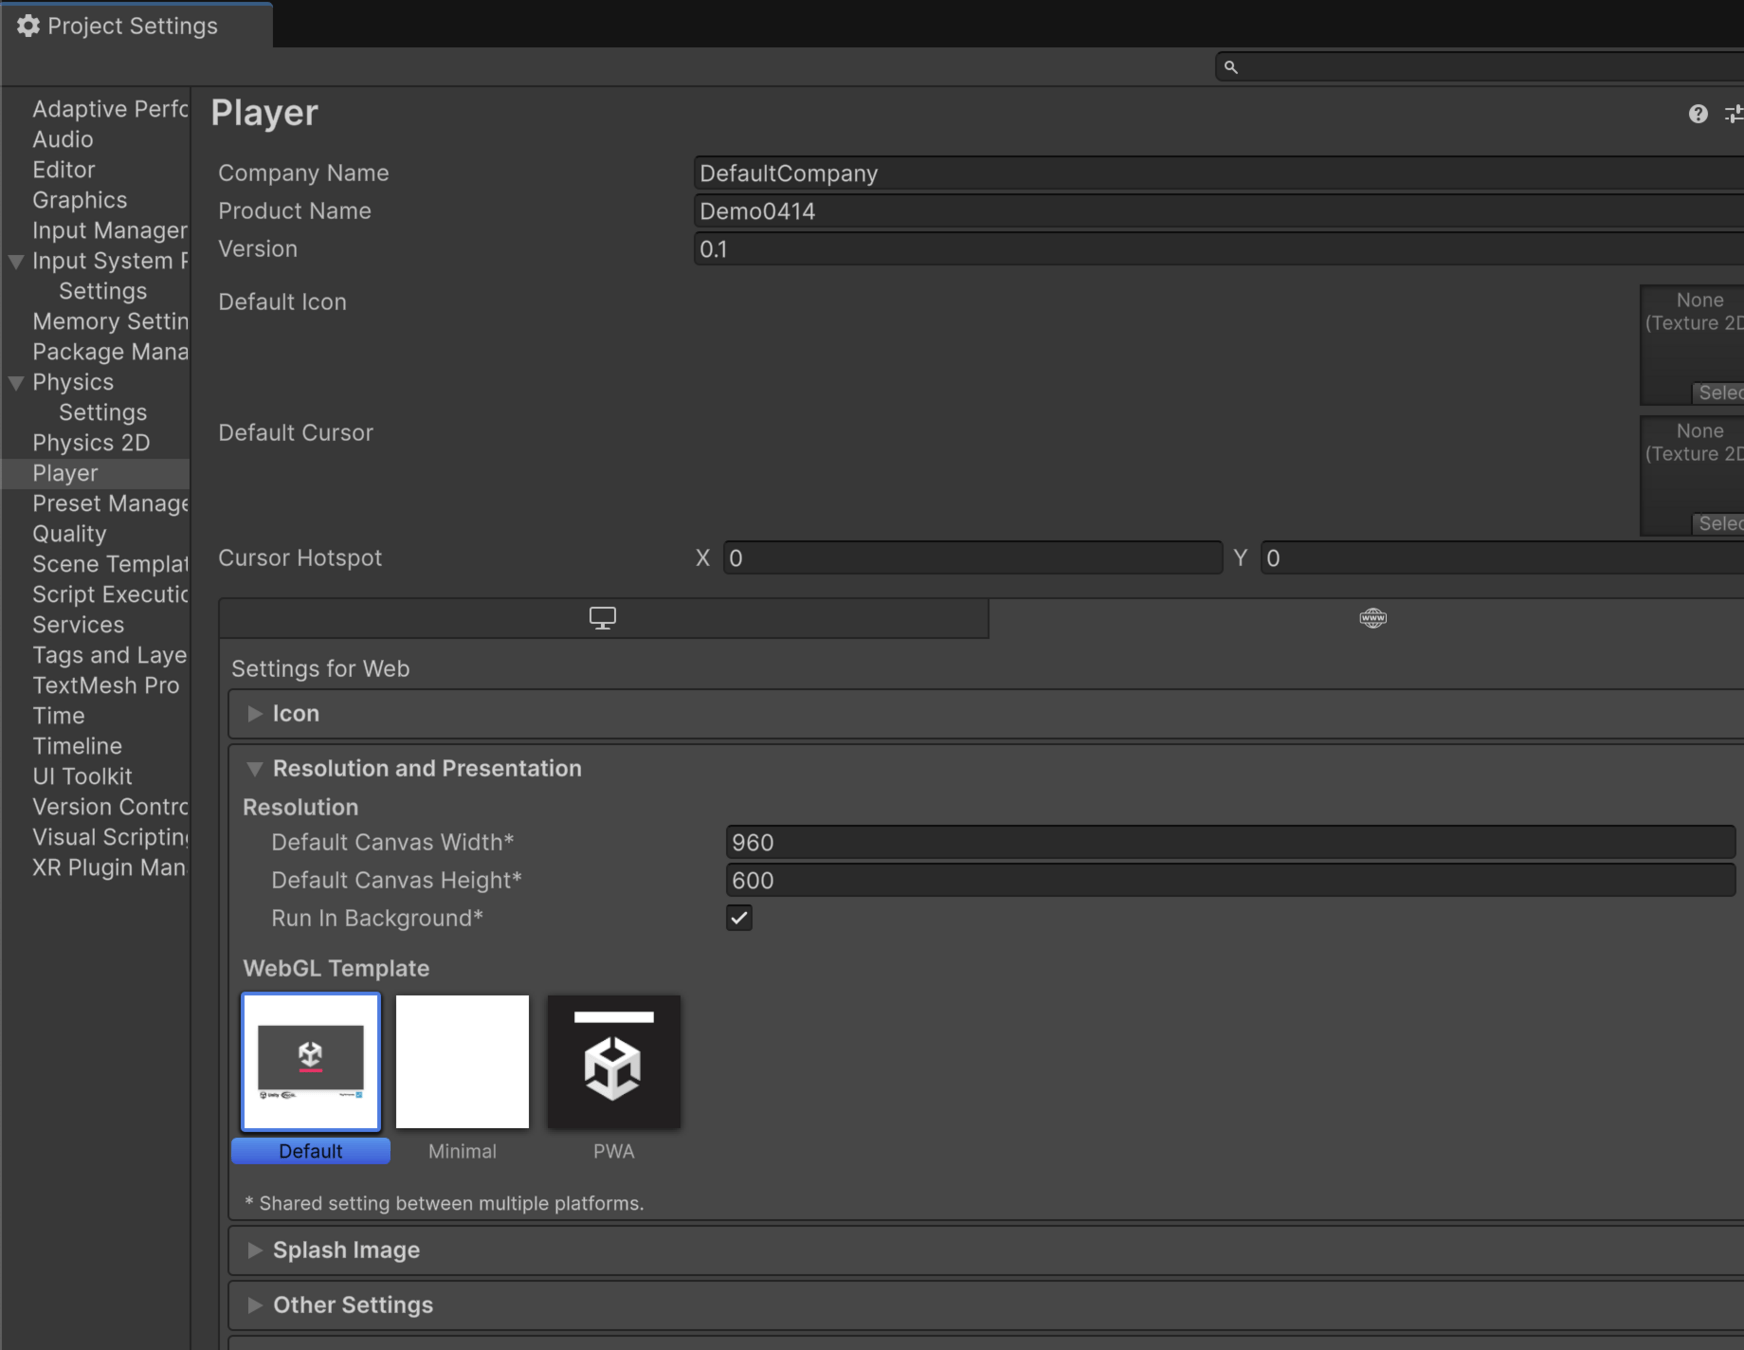Select the Project Settings window tab

coord(136,26)
